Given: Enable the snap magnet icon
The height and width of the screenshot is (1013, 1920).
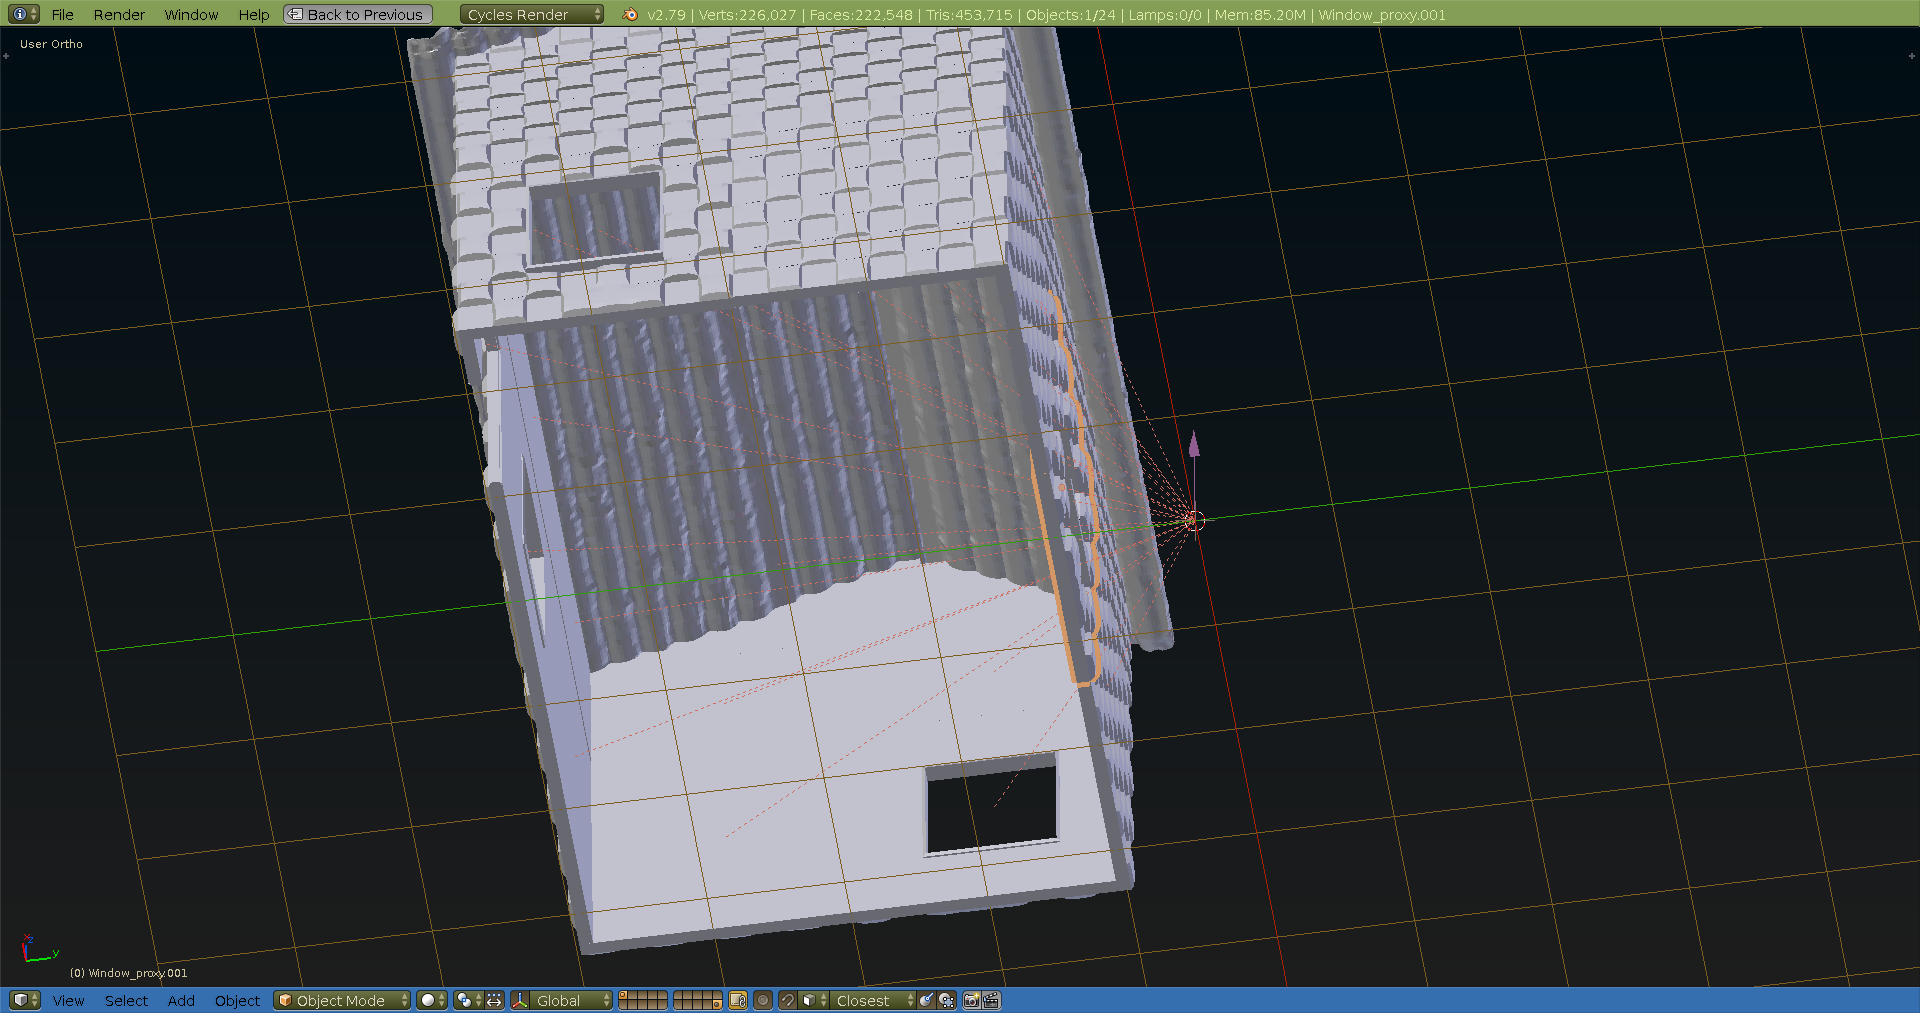Looking at the screenshot, I should click(x=788, y=1000).
